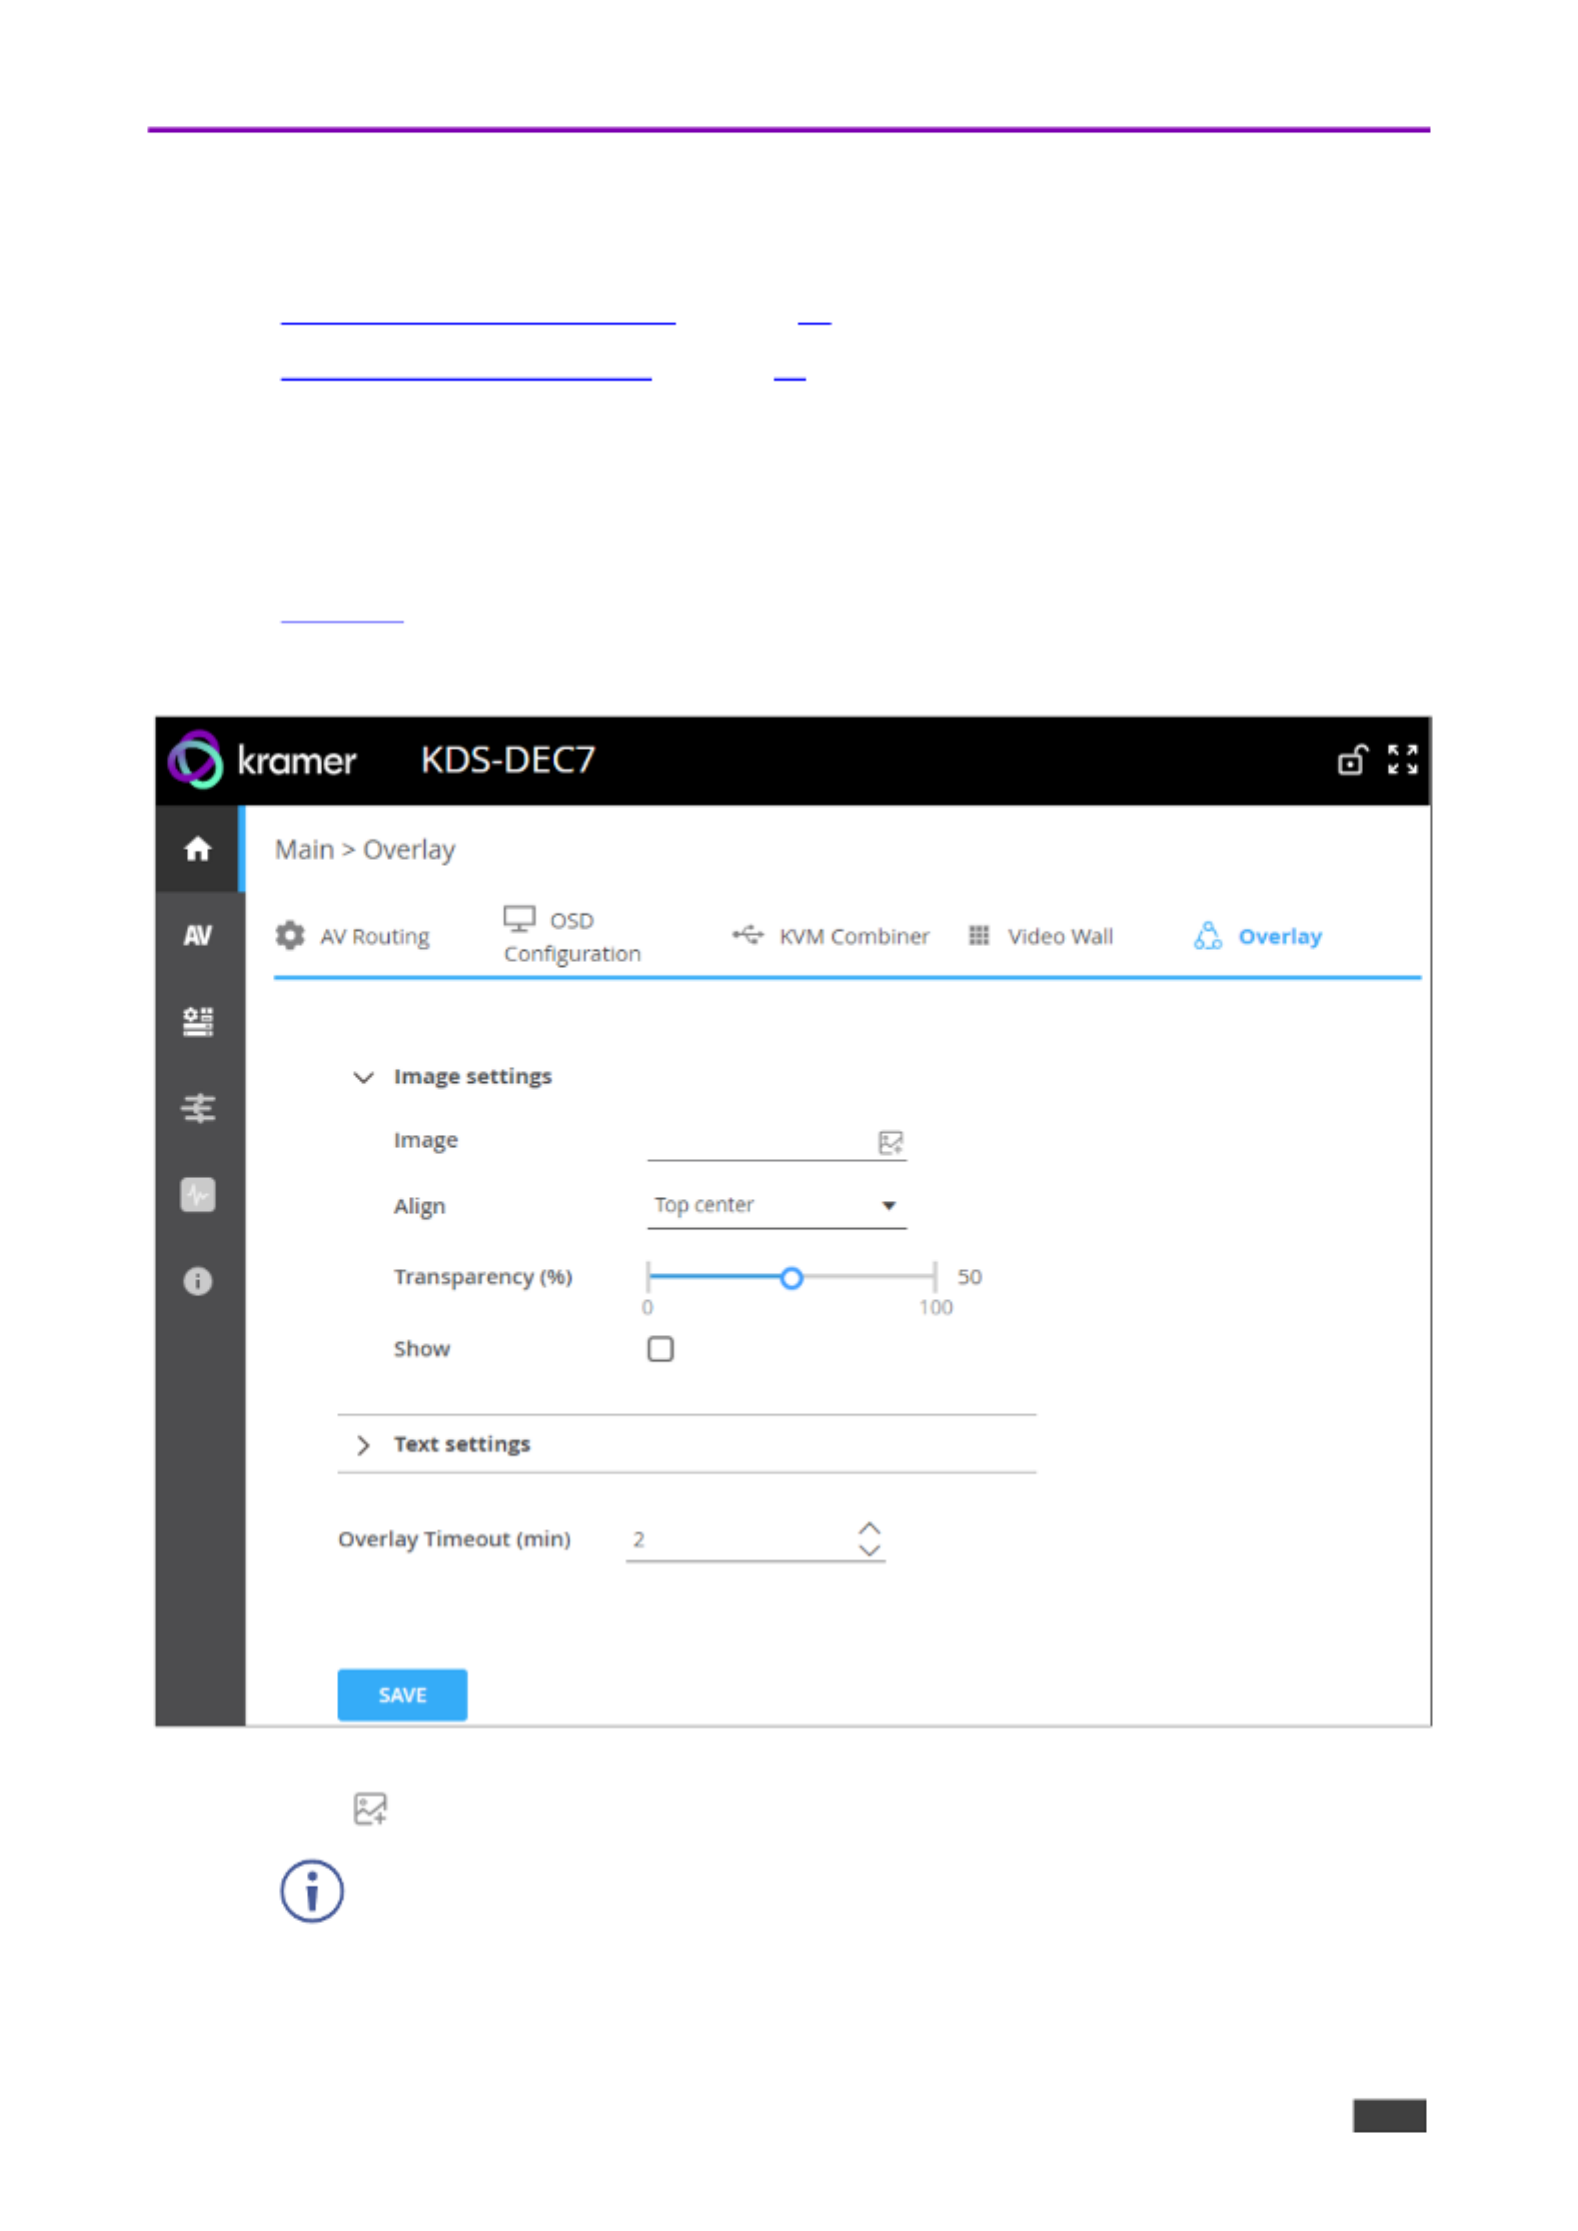This screenshot has width=1578, height=2231.
Task: Enable the Show checkbox
Action: (660, 1349)
